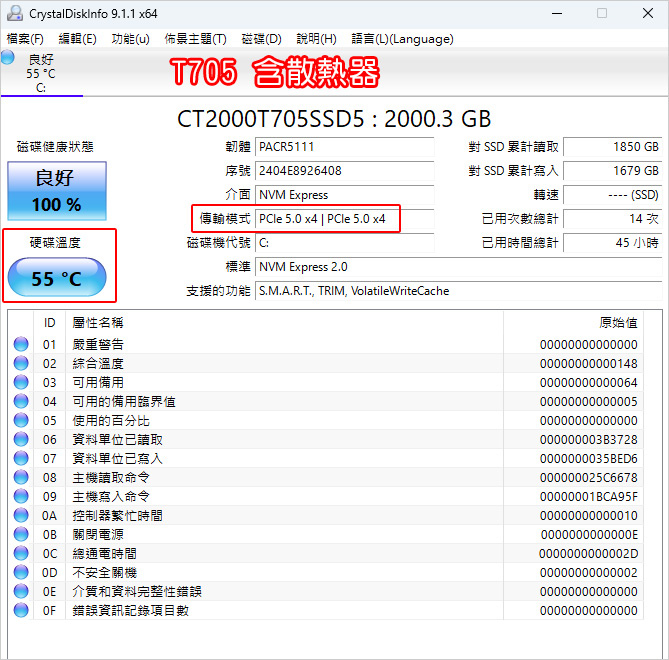Click raw value 000000025C6678
Viewport: 669px width, 660px height.
click(588, 477)
